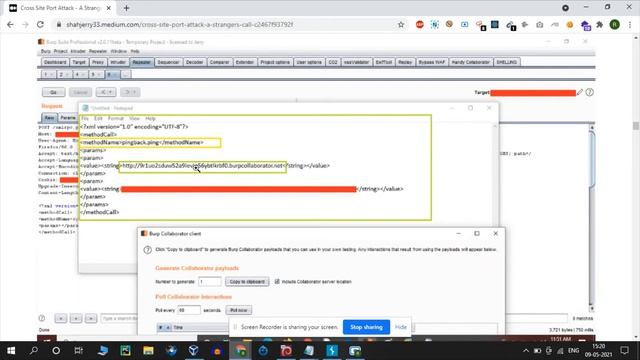
Task: Open the Burp menu in Burp Suite
Action: [45, 51]
